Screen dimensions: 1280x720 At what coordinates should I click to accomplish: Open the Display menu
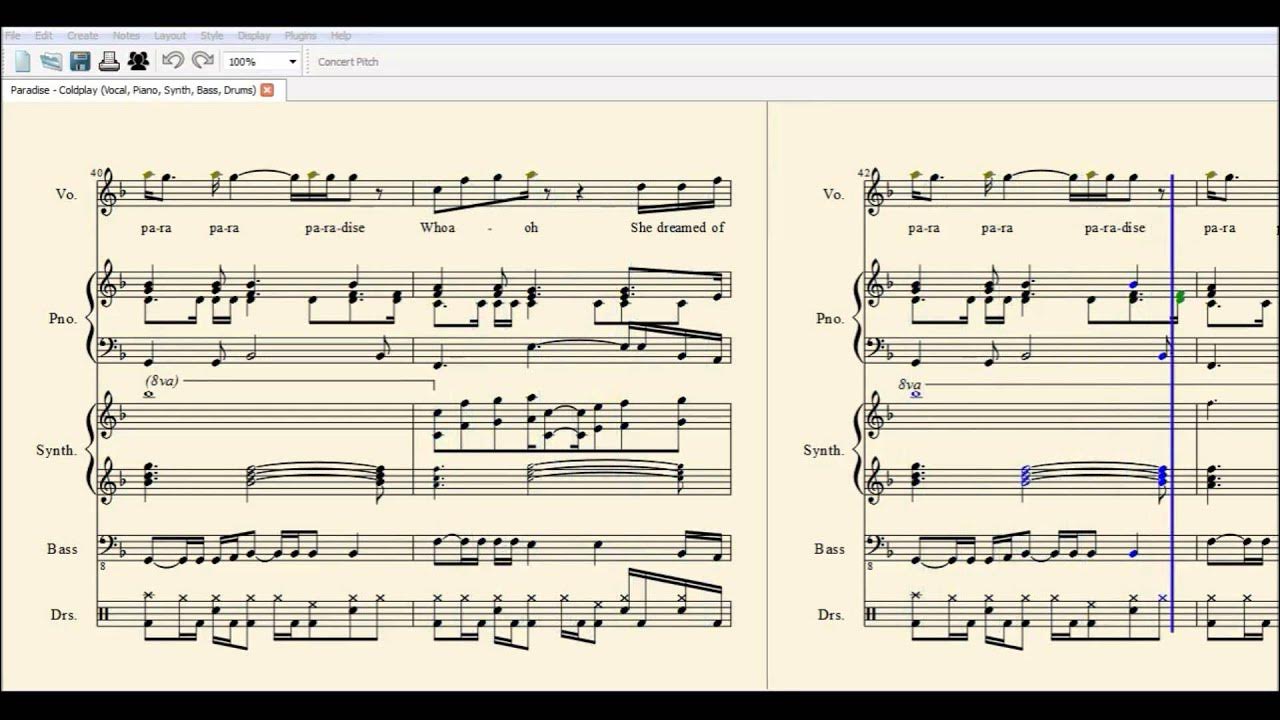(x=254, y=36)
